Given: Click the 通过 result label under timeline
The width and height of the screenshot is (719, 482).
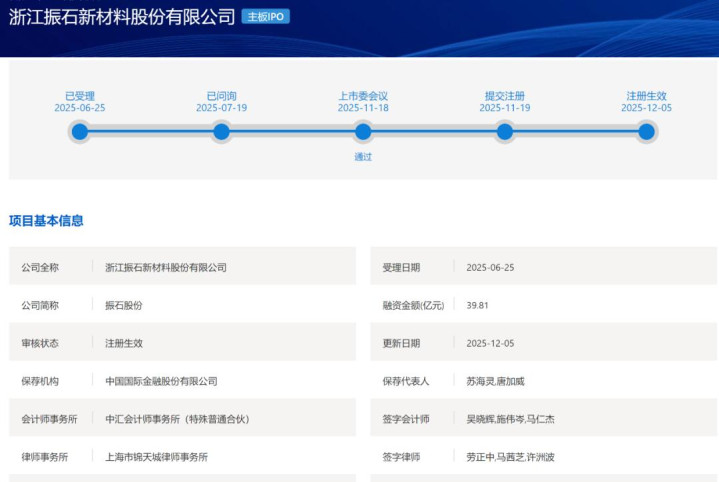Looking at the screenshot, I should tap(363, 157).
